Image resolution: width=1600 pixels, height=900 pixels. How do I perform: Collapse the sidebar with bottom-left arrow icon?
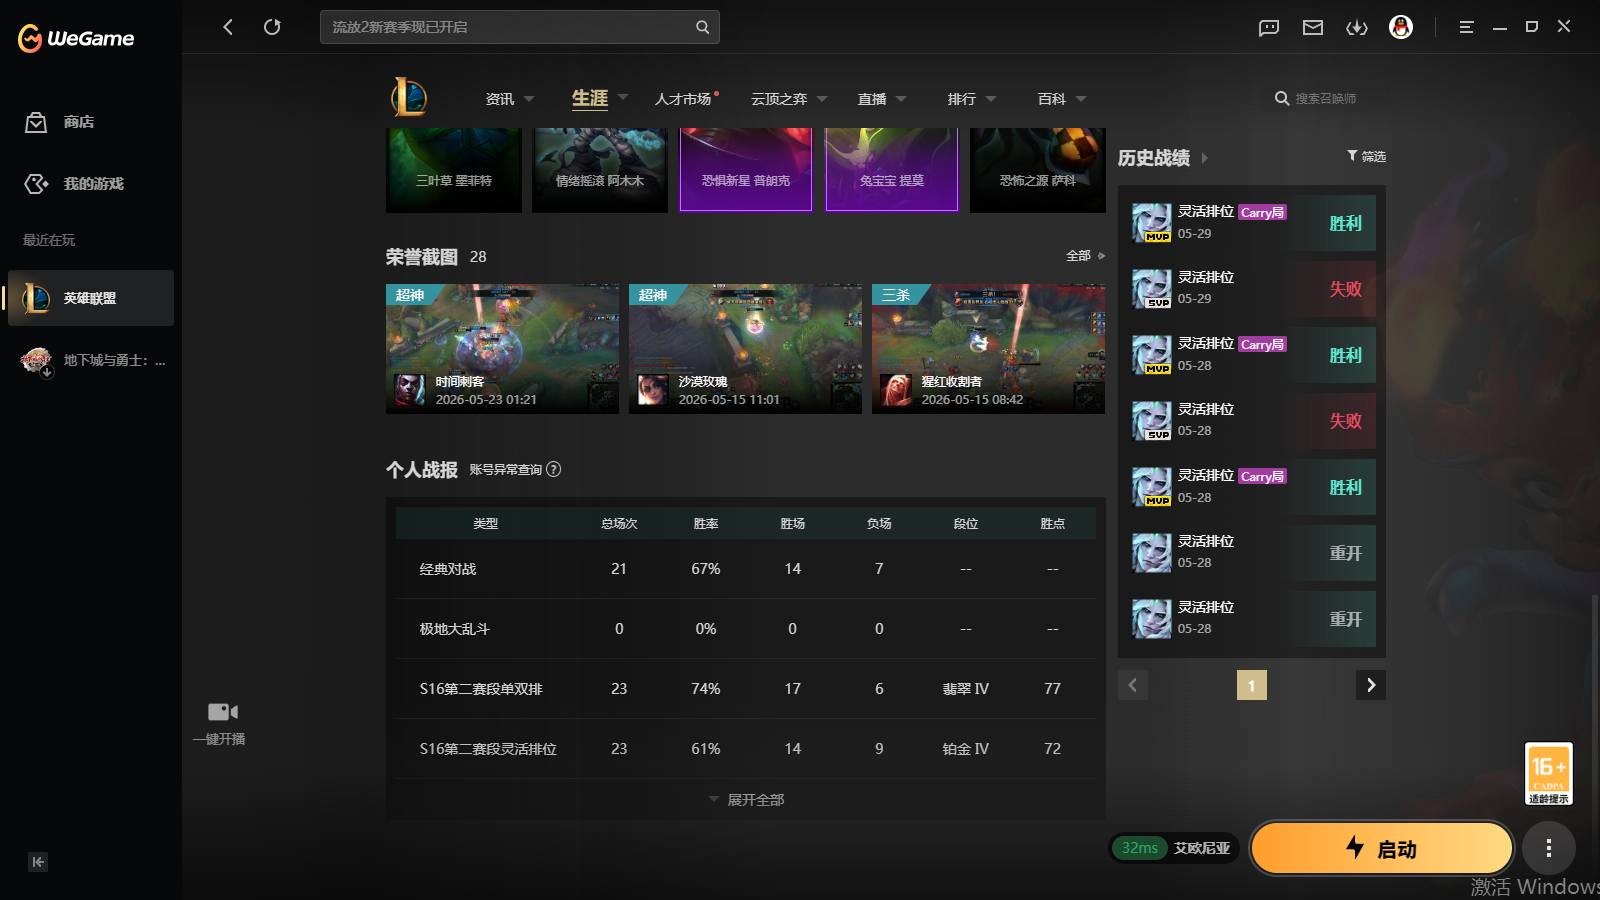coord(38,862)
